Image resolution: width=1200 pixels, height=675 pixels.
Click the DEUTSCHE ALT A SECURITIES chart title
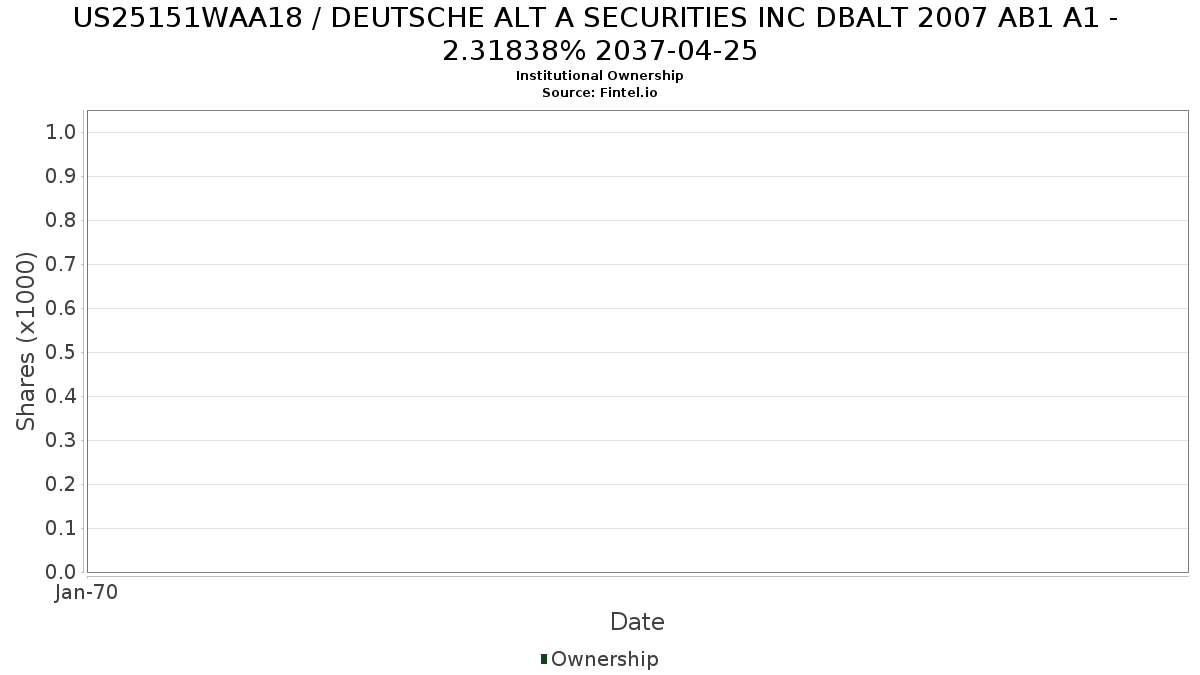pyautogui.click(x=599, y=34)
